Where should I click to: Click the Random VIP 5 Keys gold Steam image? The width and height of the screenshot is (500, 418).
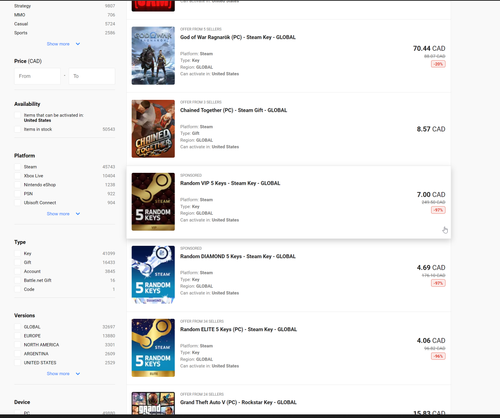coord(153,202)
